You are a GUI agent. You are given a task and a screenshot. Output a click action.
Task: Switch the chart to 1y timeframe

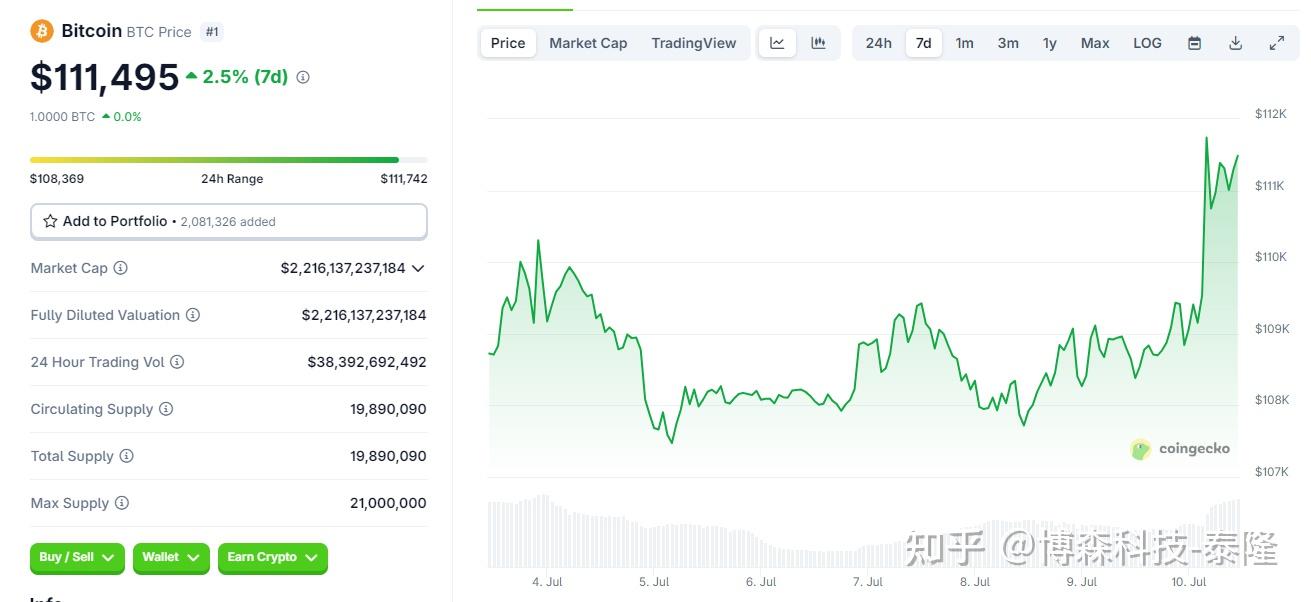pyautogui.click(x=1049, y=42)
